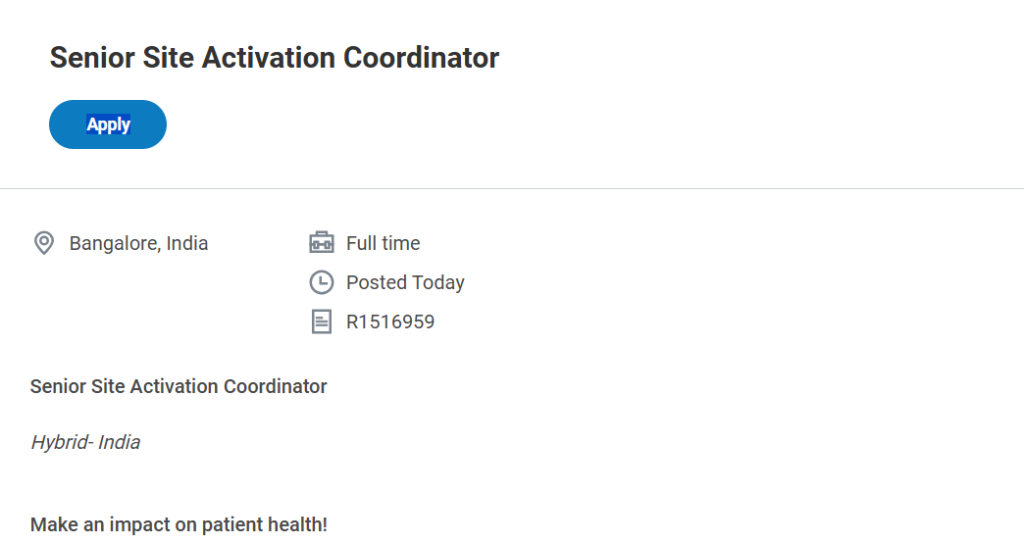Click the Full time label
Screen dimensions: 1024x544
(x=383, y=243)
